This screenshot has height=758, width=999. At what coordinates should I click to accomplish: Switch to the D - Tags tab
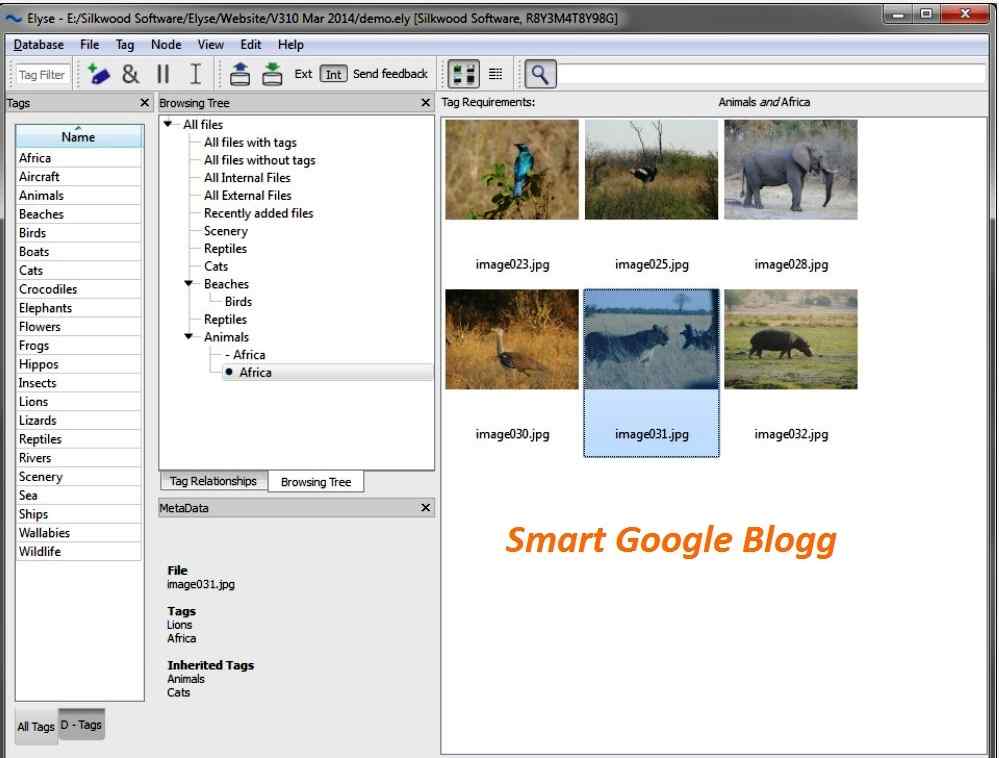[x=81, y=723]
